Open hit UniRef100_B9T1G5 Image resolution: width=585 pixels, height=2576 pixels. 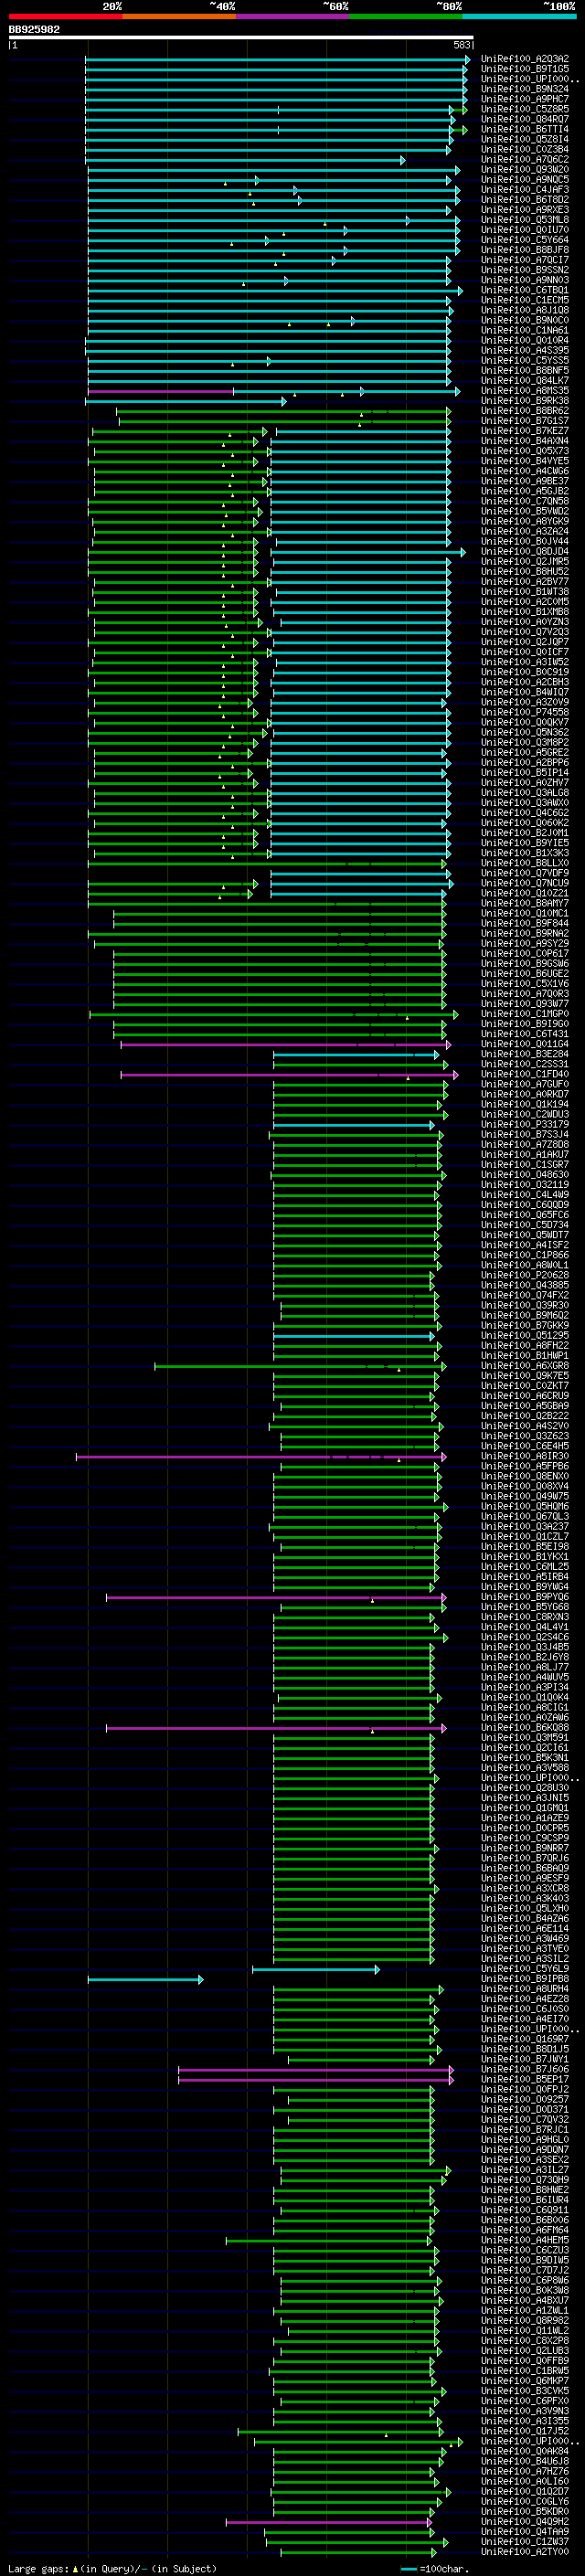[x=525, y=69]
